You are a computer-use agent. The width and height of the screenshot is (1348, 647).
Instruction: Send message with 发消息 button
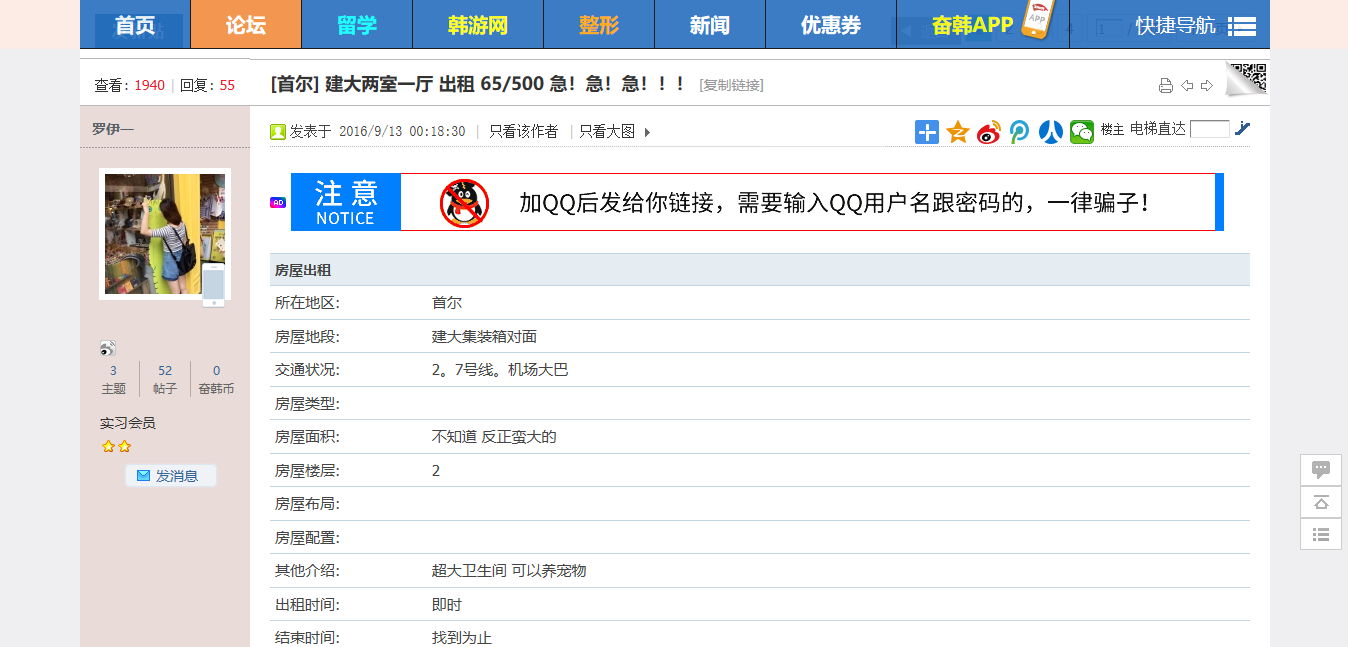pos(170,476)
